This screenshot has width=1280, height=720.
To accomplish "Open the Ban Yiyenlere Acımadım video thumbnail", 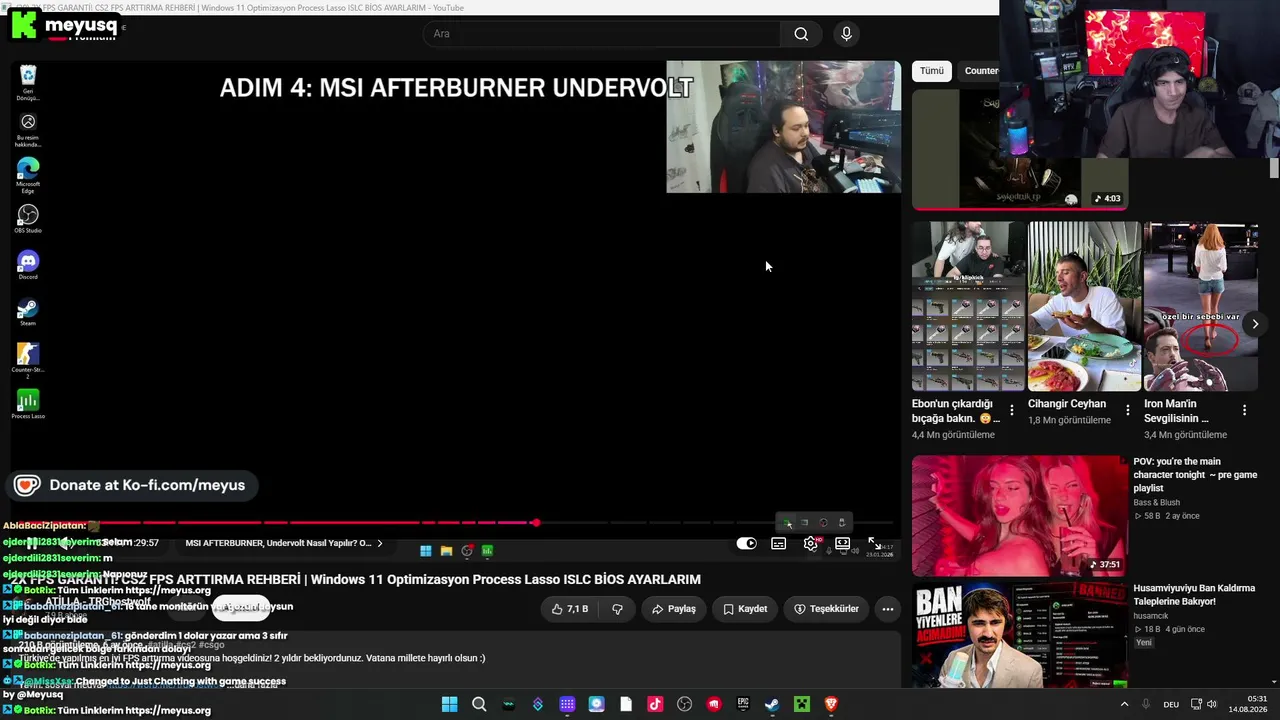I will click(1020, 635).
